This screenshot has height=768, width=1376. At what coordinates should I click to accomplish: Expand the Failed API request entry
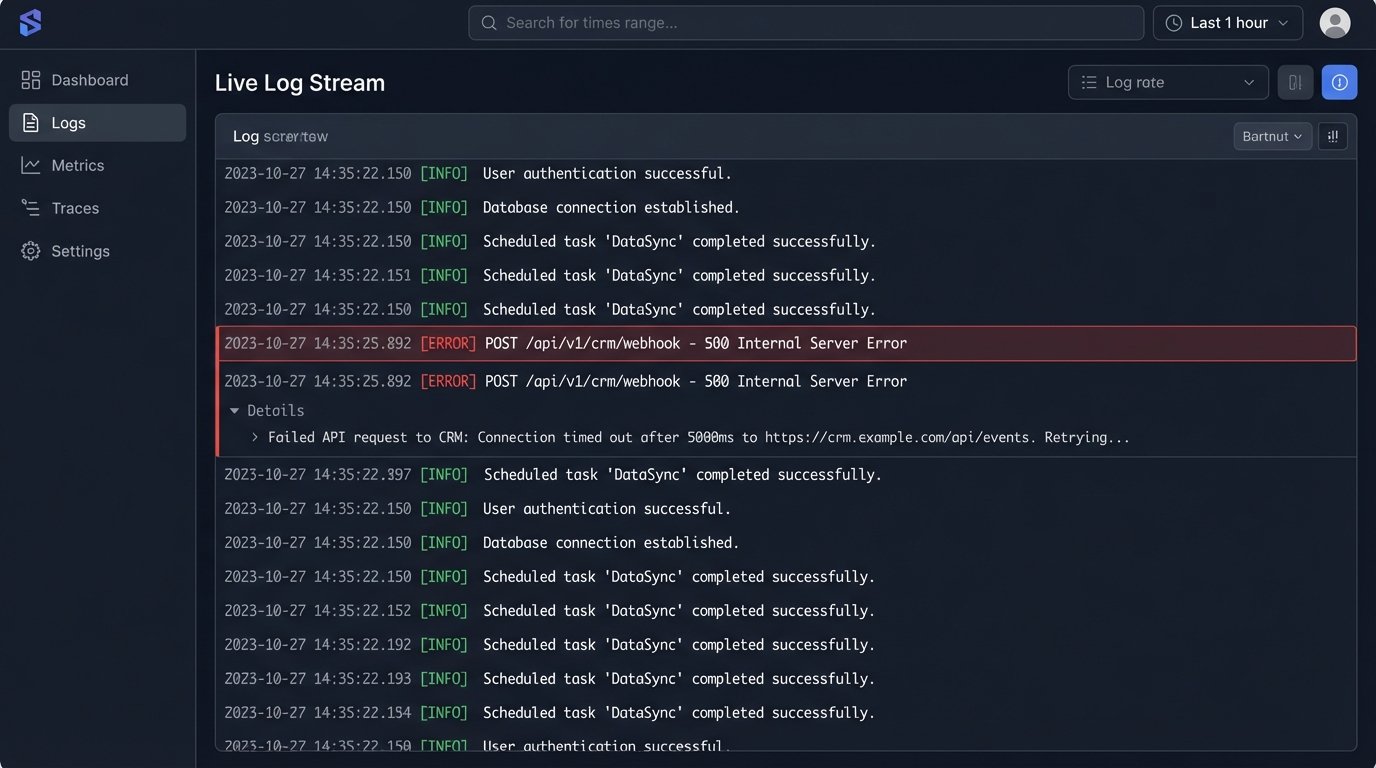pos(255,438)
